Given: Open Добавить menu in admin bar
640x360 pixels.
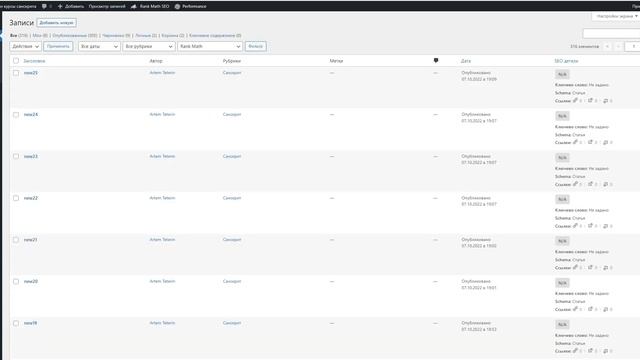Looking at the screenshot, I should 71,6.
